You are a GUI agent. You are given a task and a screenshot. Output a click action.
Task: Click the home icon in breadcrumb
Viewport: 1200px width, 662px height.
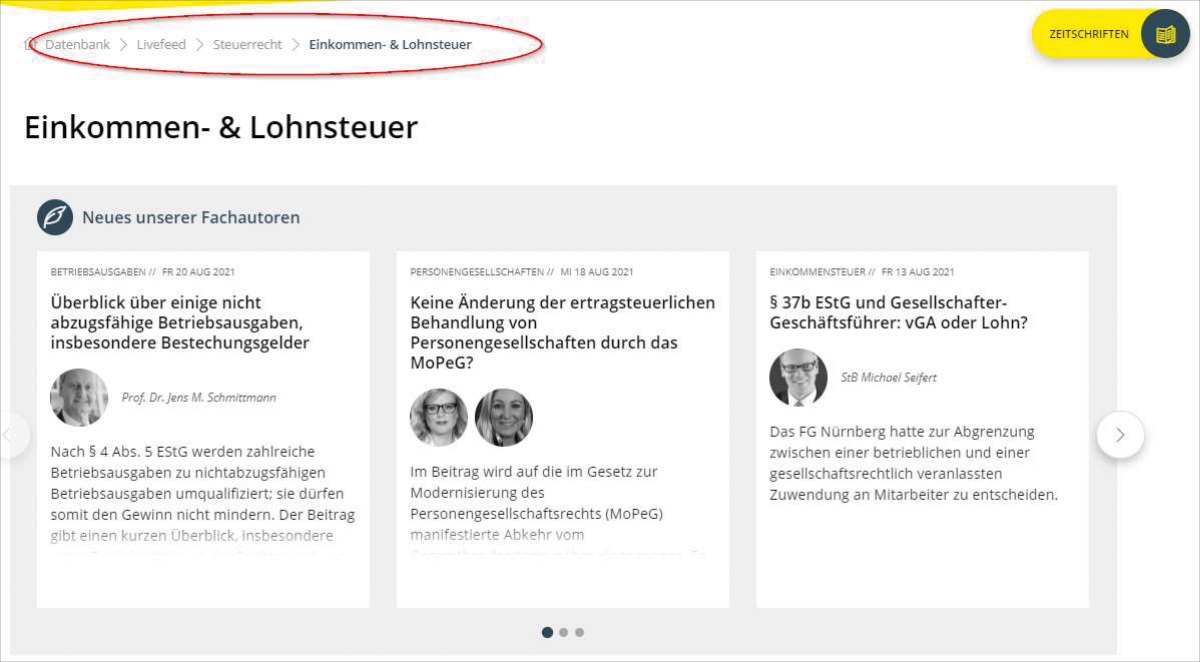pyautogui.click(x=29, y=45)
